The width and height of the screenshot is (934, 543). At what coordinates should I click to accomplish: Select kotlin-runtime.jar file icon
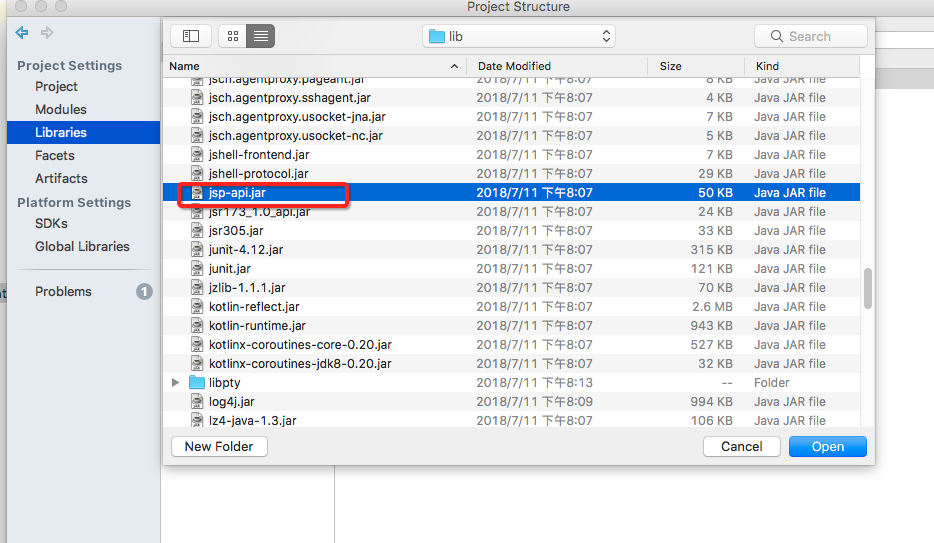tap(197, 326)
